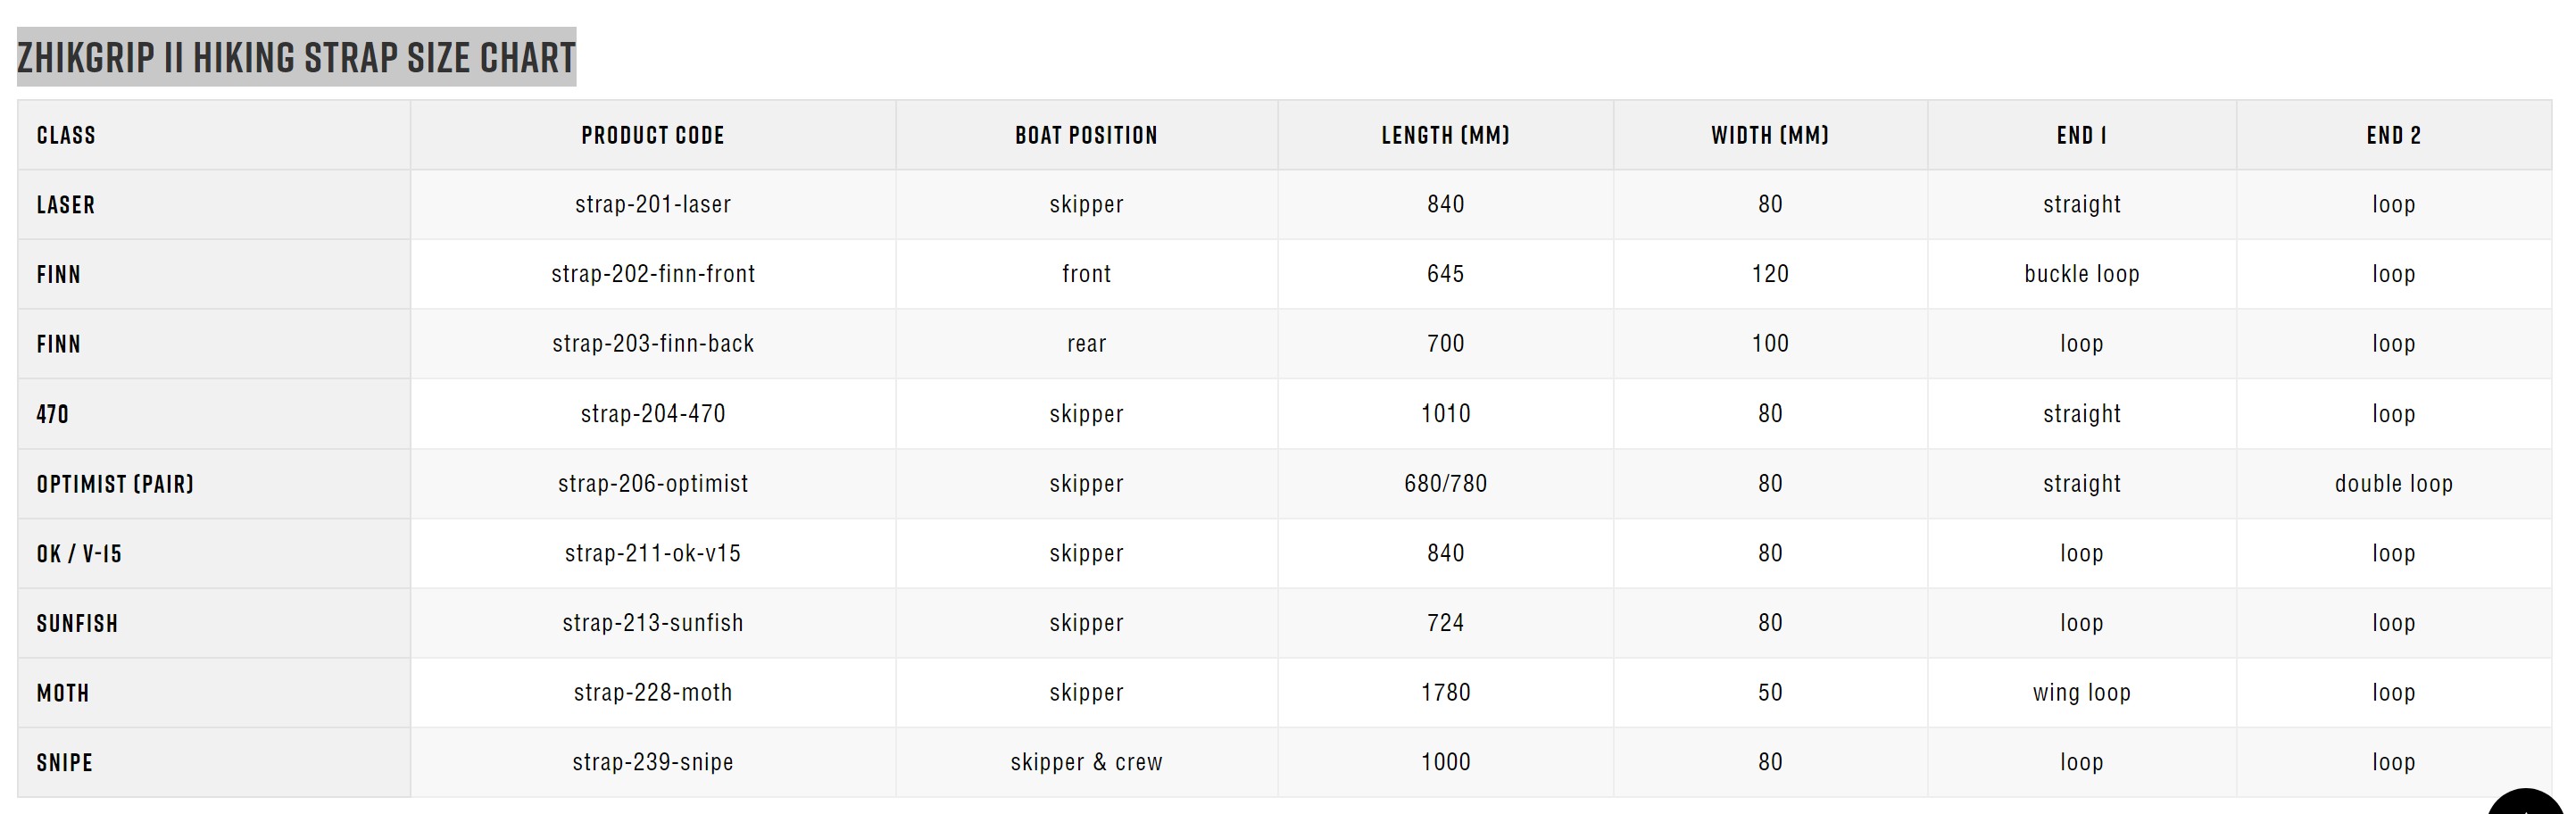Click the Length (MM) column header

[1445, 135]
